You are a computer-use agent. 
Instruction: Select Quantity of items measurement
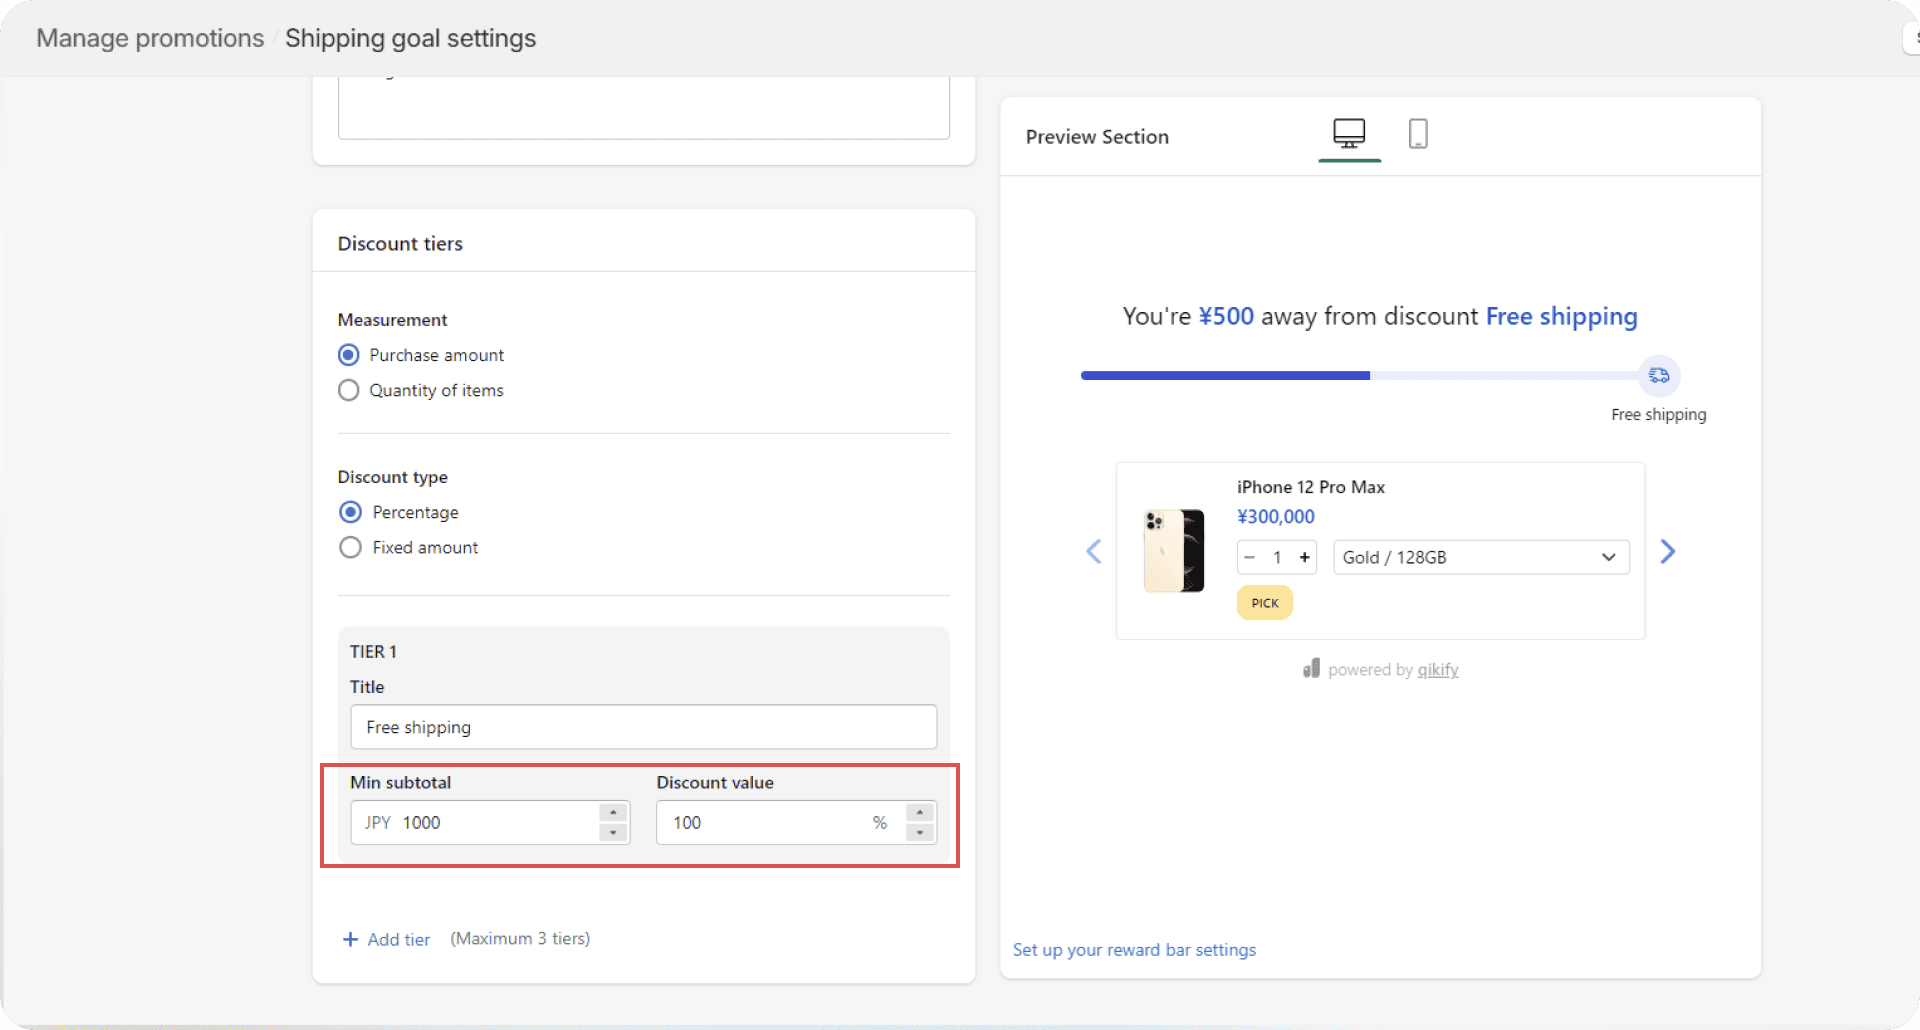[x=348, y=390]
